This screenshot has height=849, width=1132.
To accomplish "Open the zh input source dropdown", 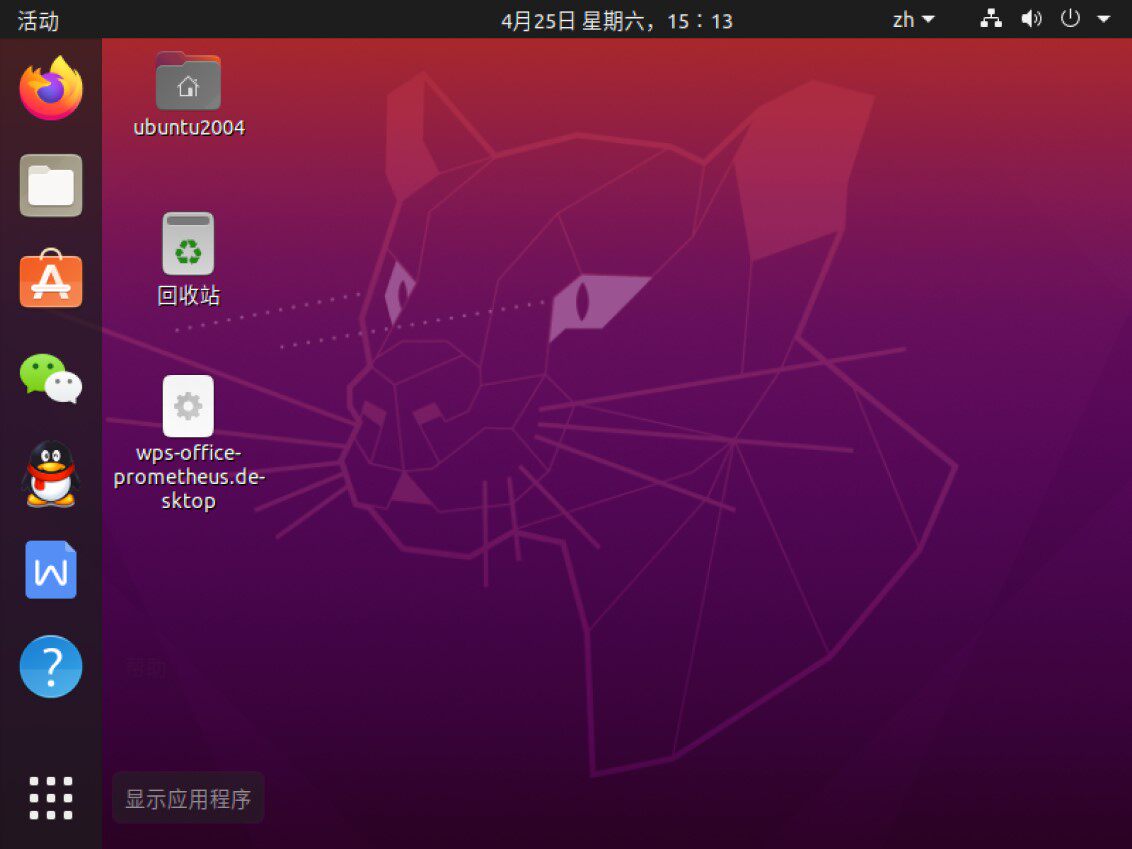I will 913,19.
